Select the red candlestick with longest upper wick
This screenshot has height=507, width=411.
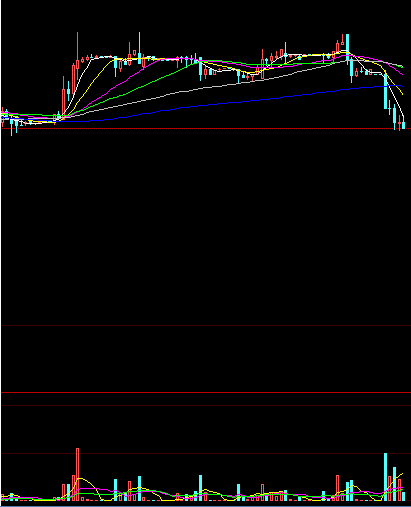[x=77, y=55]
